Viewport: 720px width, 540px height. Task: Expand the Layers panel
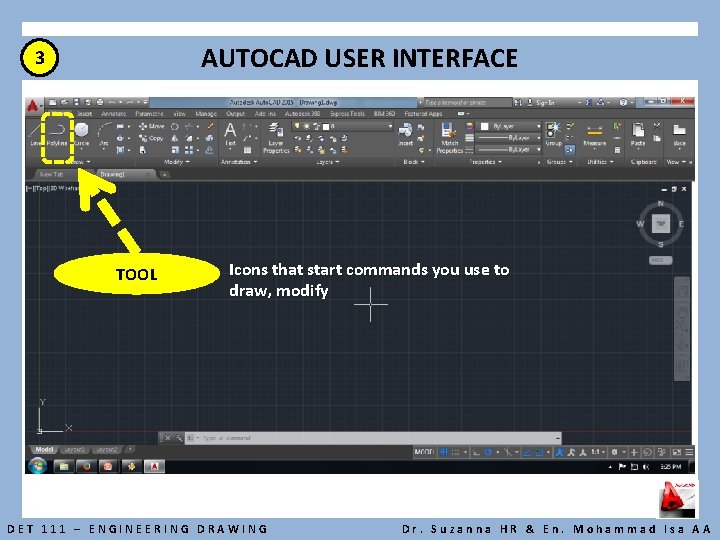327,162
